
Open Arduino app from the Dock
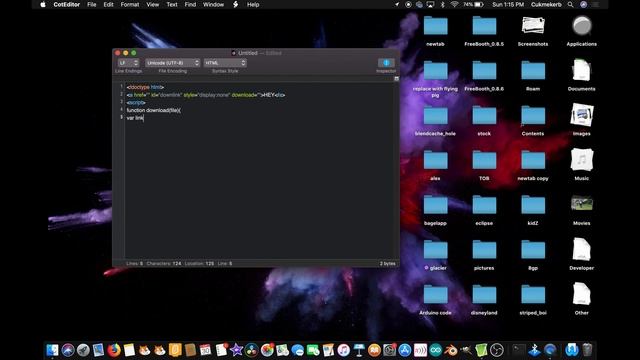(436, 350)
